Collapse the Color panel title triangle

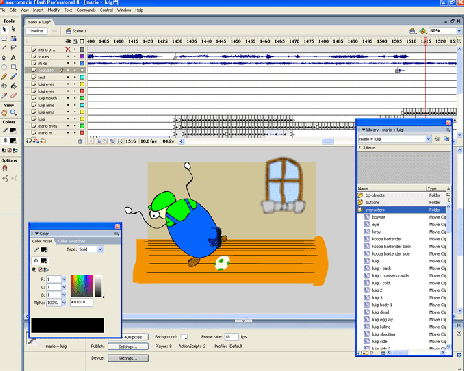click(x=37, y=234)
